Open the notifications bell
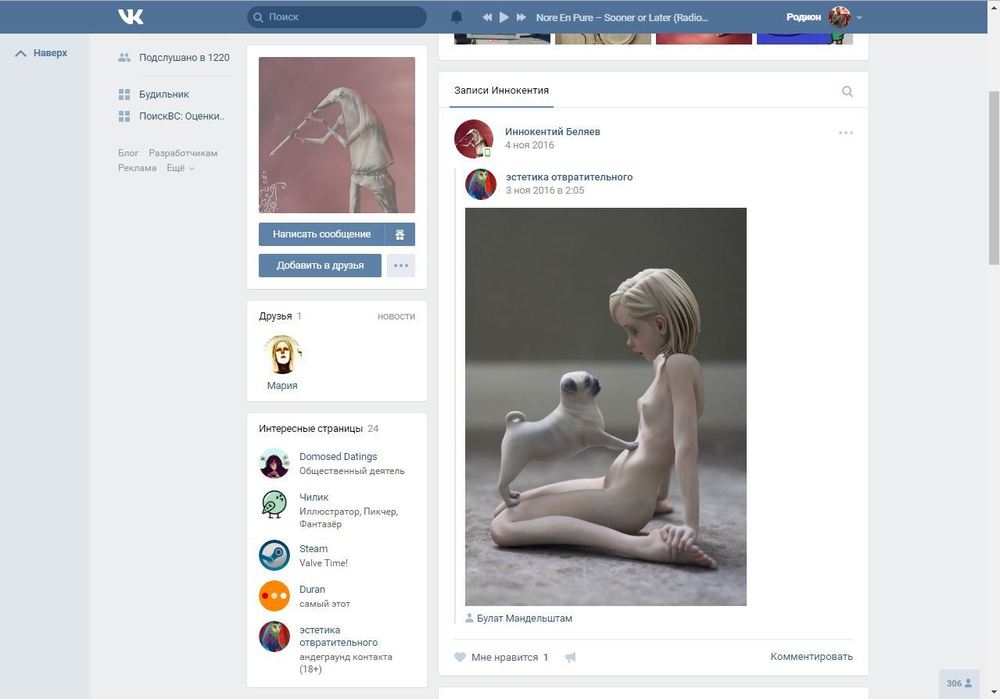This screenshot has width=1000, height=699. 457,17
